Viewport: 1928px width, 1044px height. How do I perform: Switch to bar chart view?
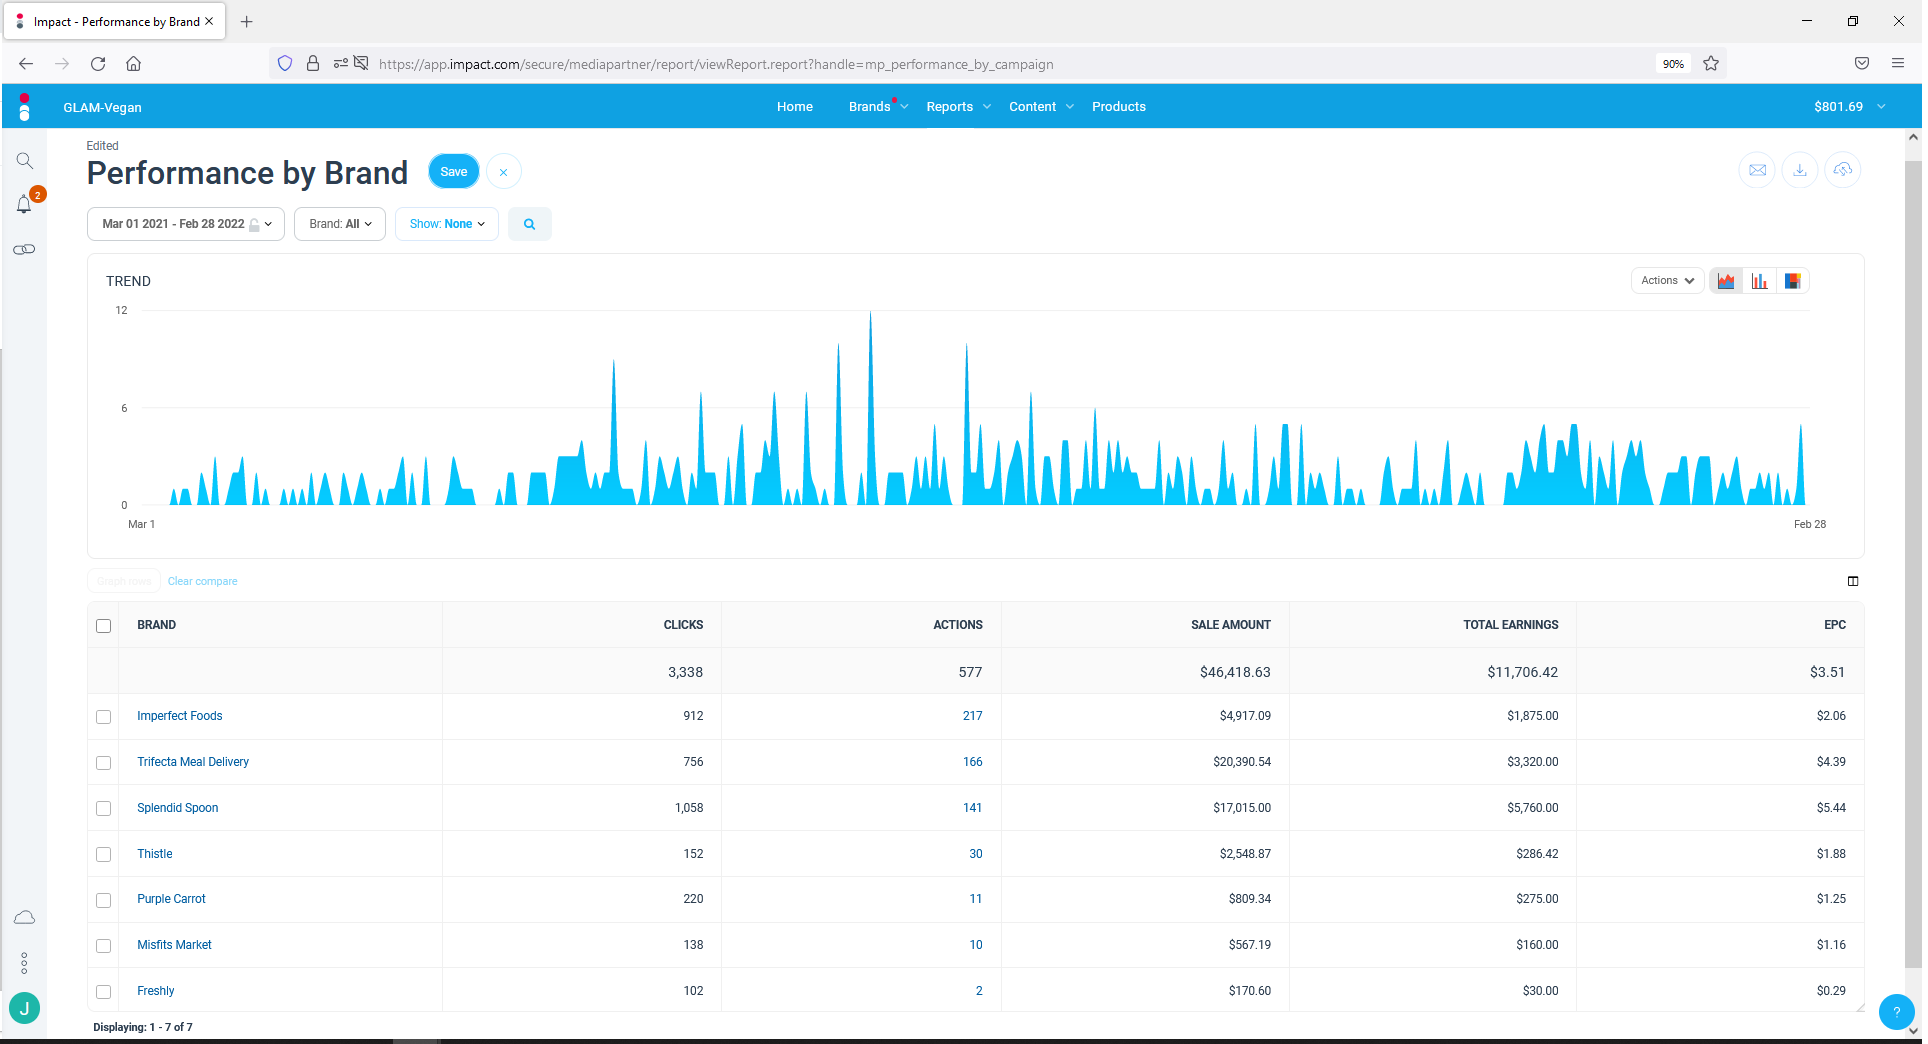pyautogui.click(x=1759, y=281)
